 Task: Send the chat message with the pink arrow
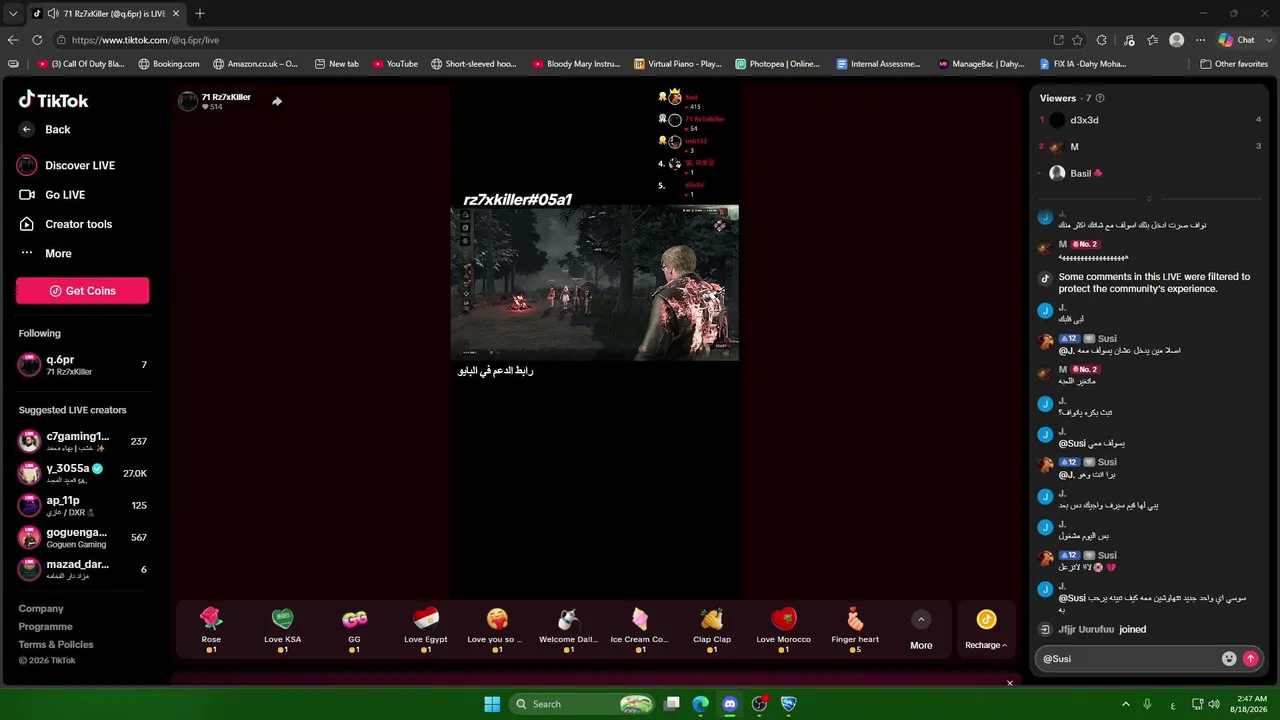[x=1250, y=659]
